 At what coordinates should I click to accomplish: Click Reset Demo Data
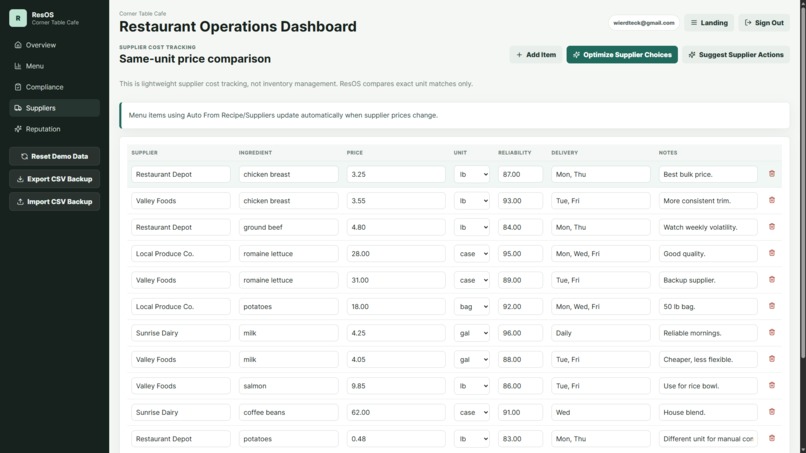tap(54, 156)
